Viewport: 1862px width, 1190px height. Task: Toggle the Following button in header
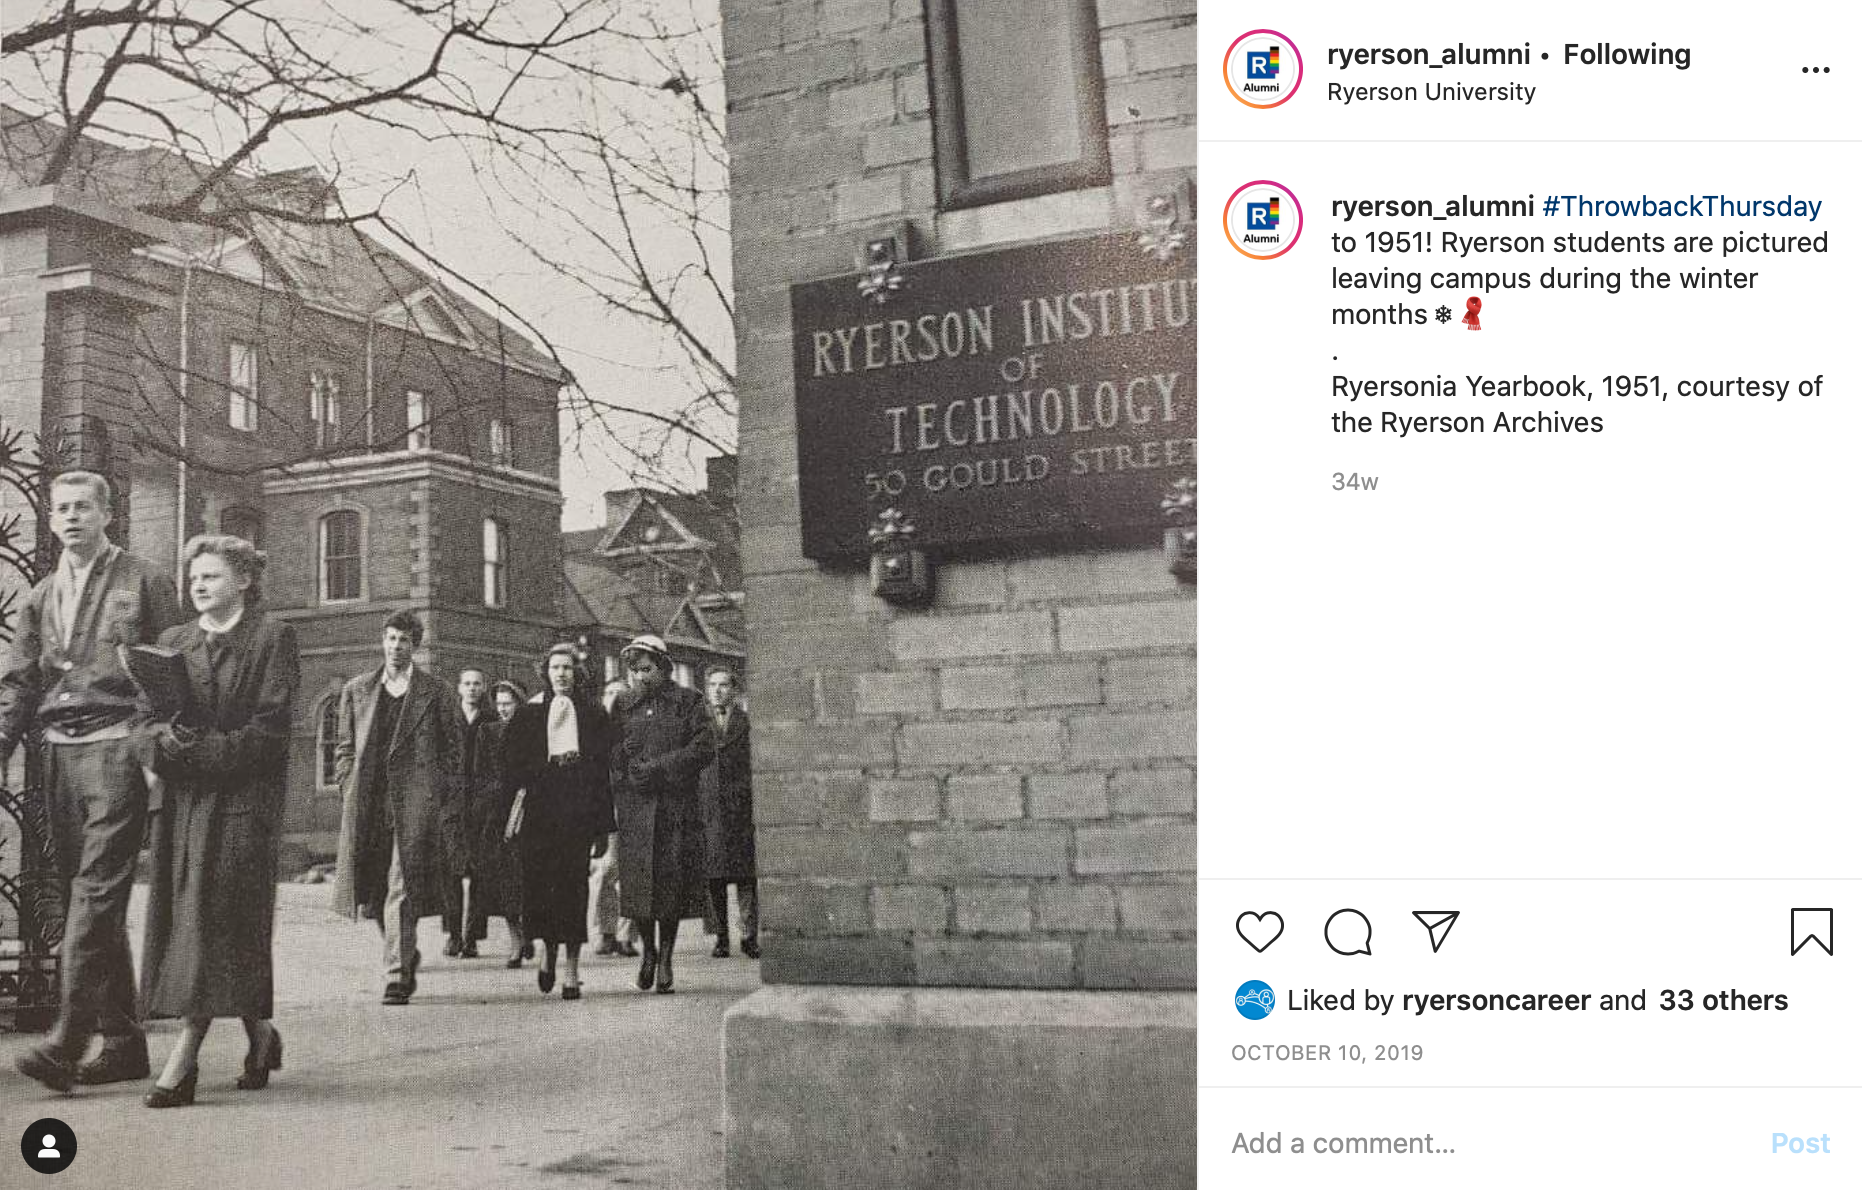click(1626, 54)
